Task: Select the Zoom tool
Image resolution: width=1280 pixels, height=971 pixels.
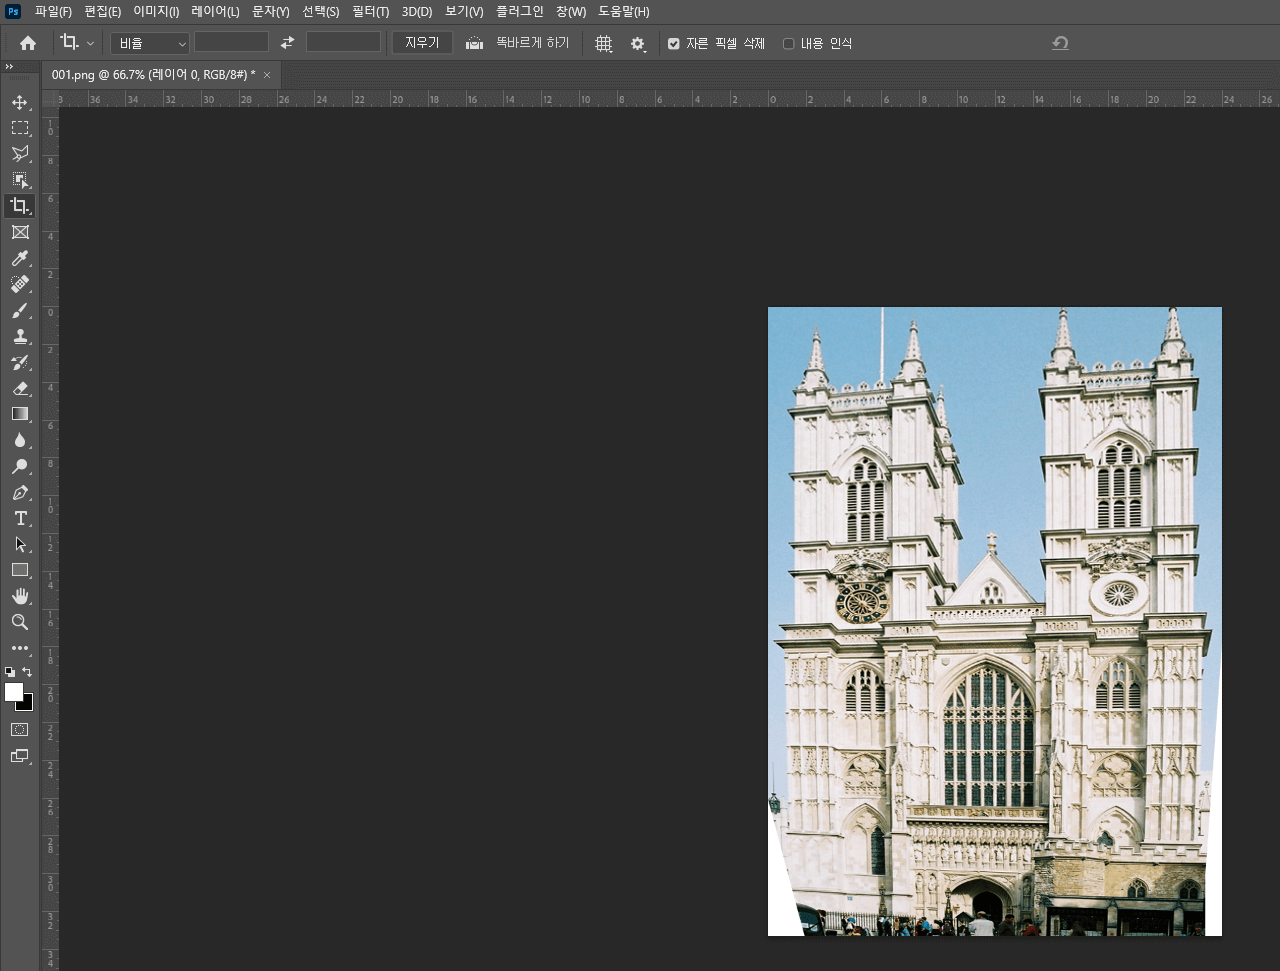Action: [x=20, y=622]
